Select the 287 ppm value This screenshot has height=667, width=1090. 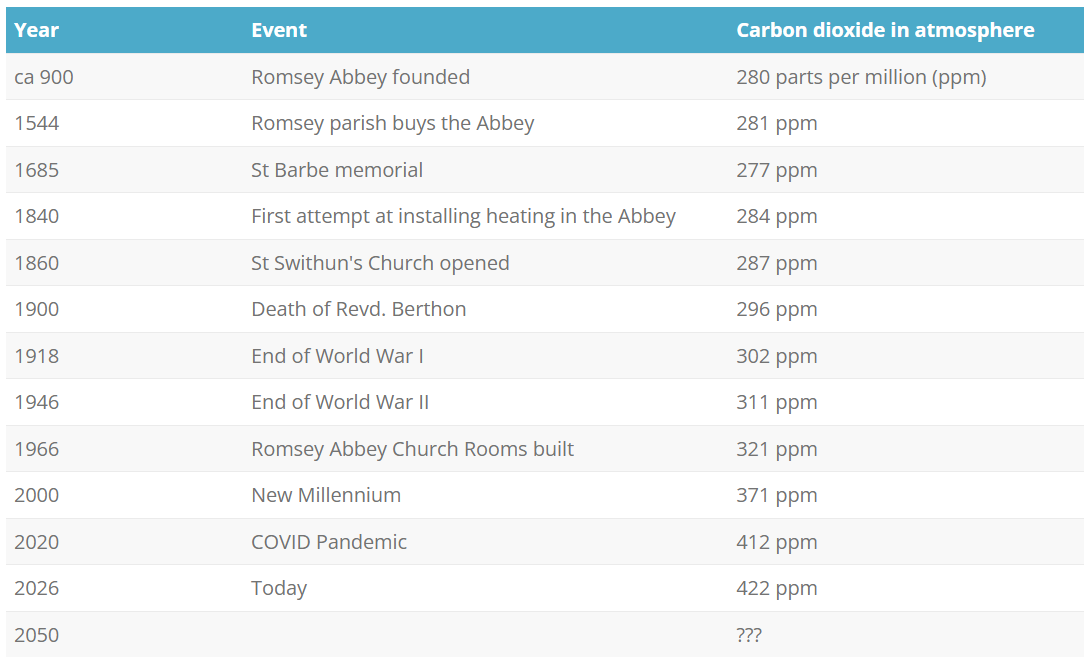(777, 263)
